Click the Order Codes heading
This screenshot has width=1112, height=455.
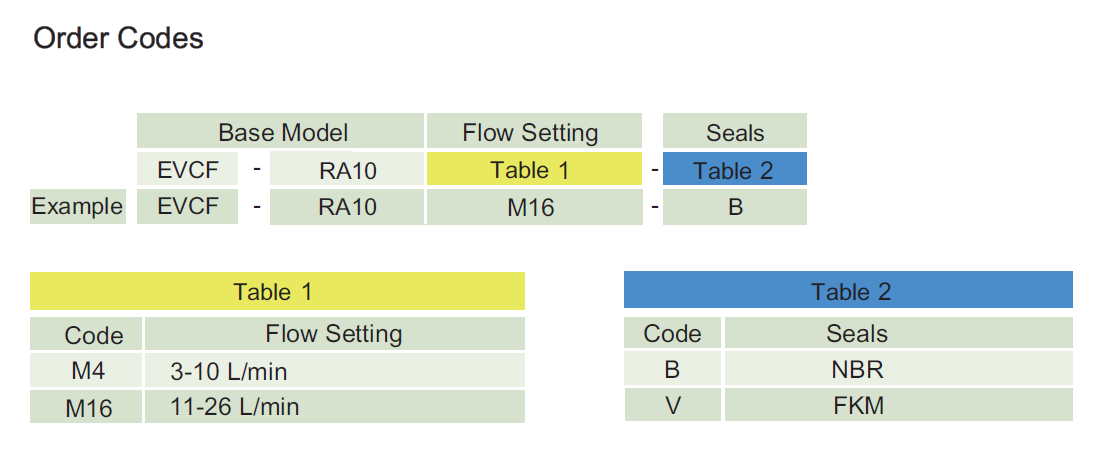tap(119, 39)
